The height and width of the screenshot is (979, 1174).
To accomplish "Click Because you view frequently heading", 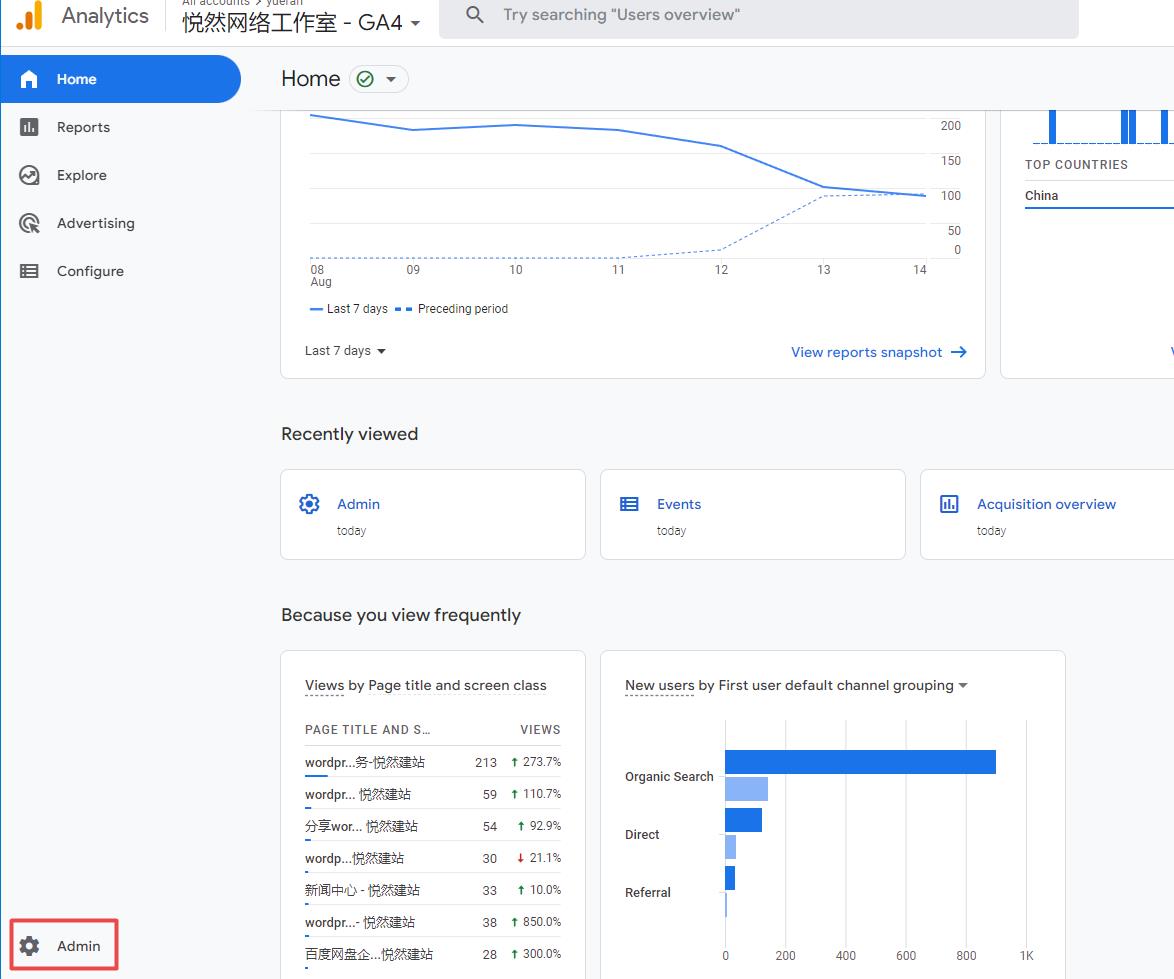I will 401,615.
